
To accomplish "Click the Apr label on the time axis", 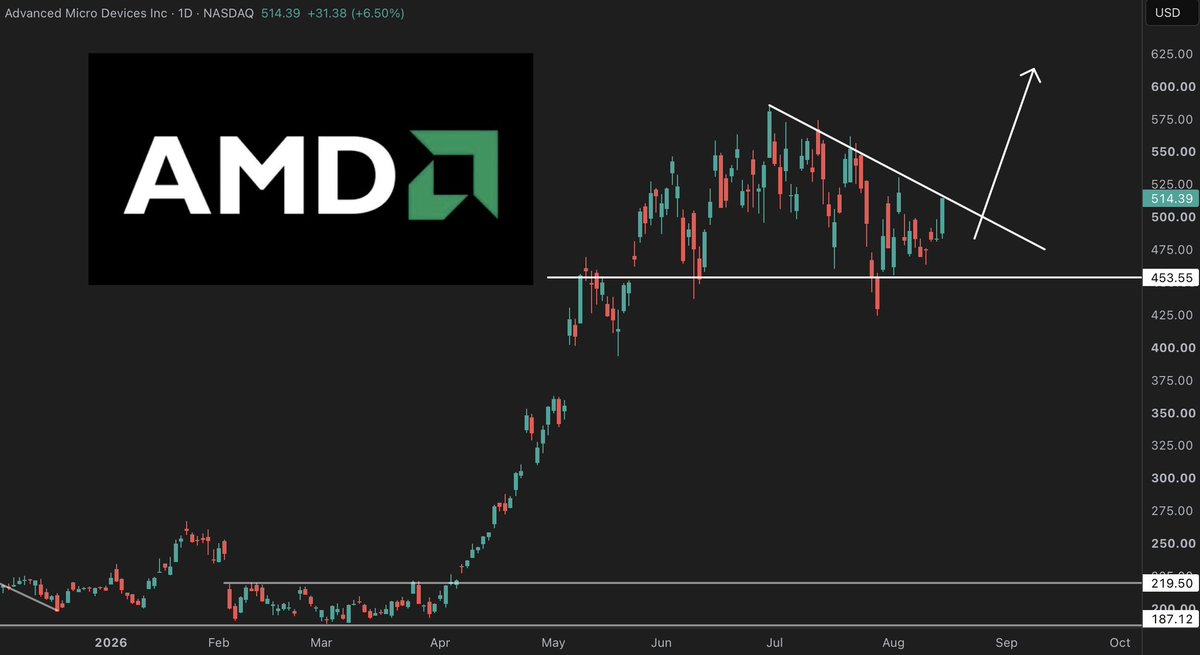I will (438, 643).
